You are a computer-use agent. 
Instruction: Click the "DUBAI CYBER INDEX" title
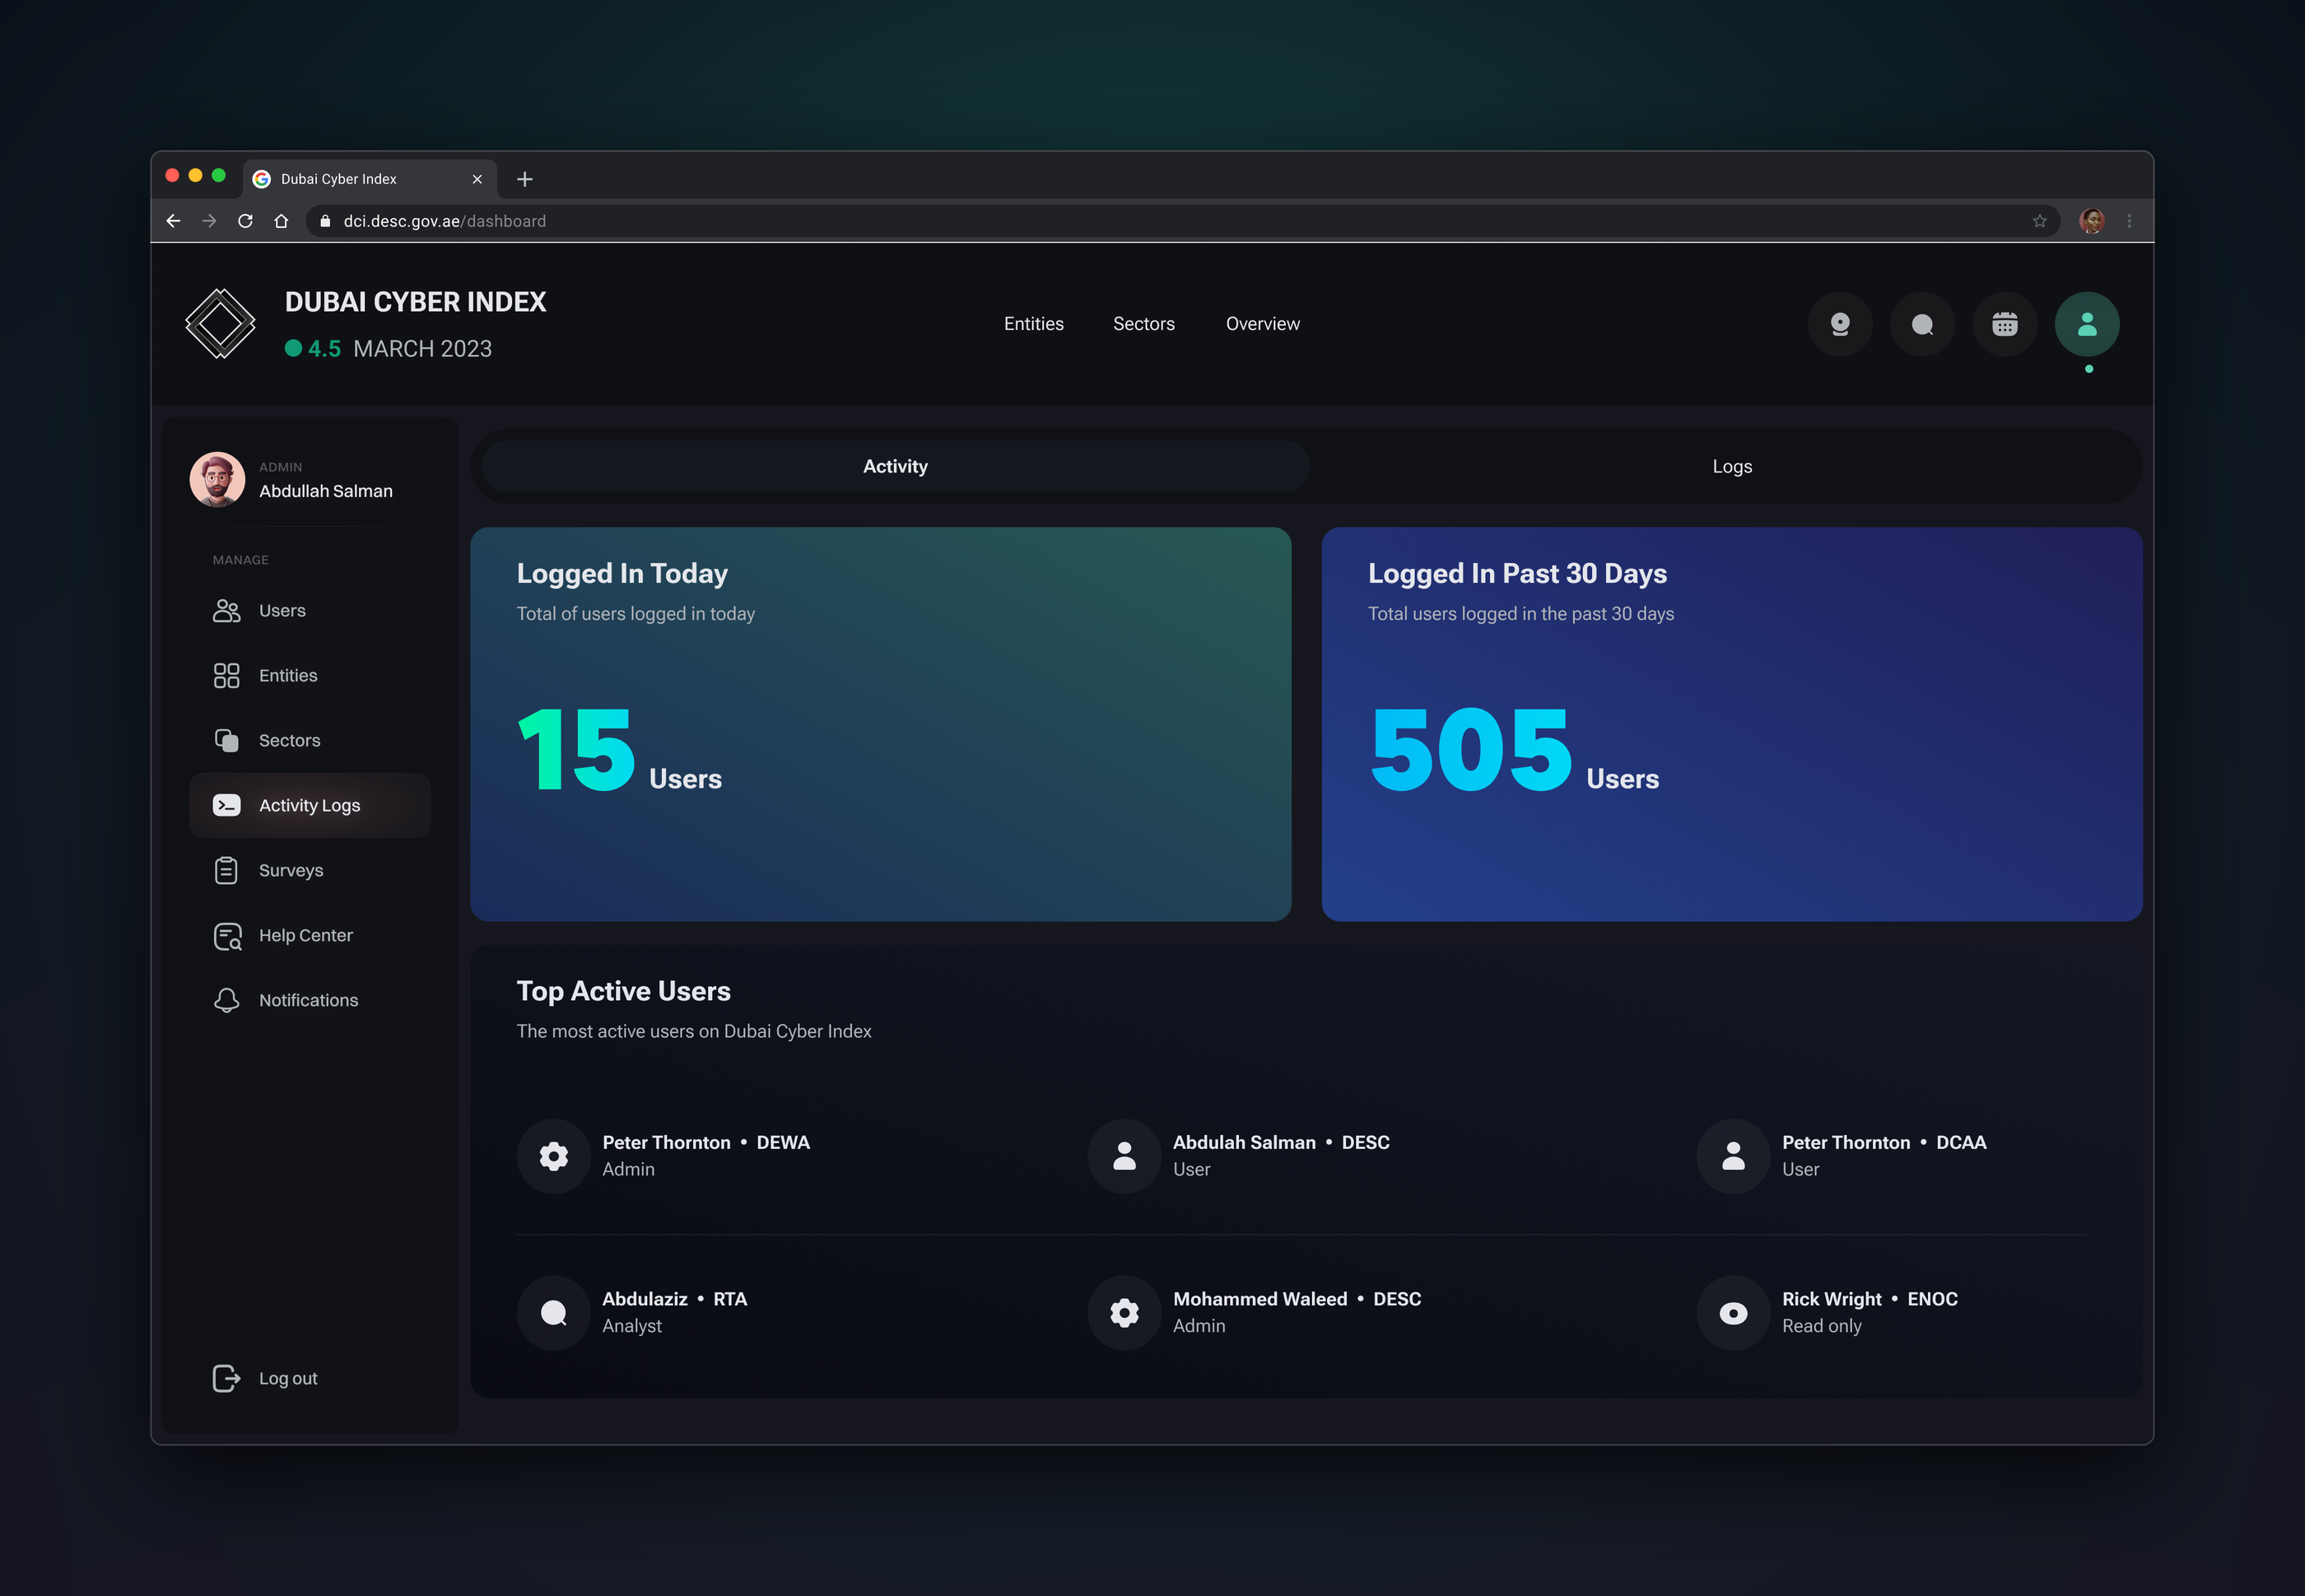click(416, 302)
